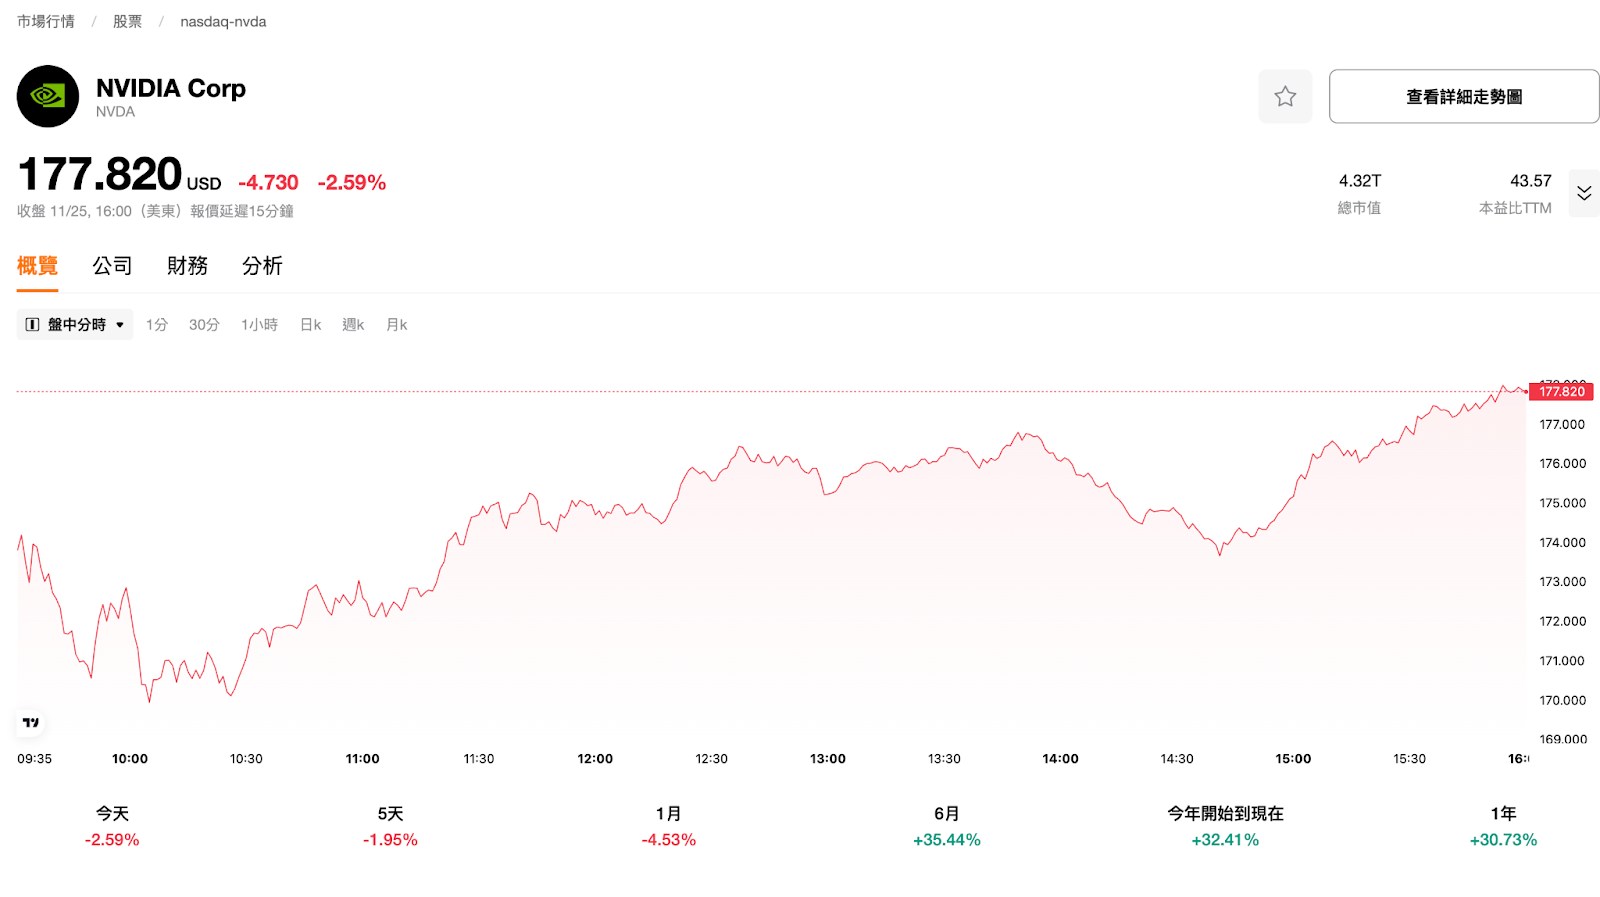Select the 1分 chart interval

tap(157, 324)
